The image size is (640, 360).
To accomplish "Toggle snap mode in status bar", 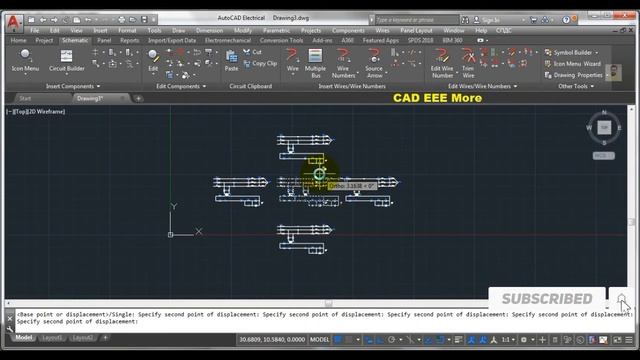I will tap(349, 340).
